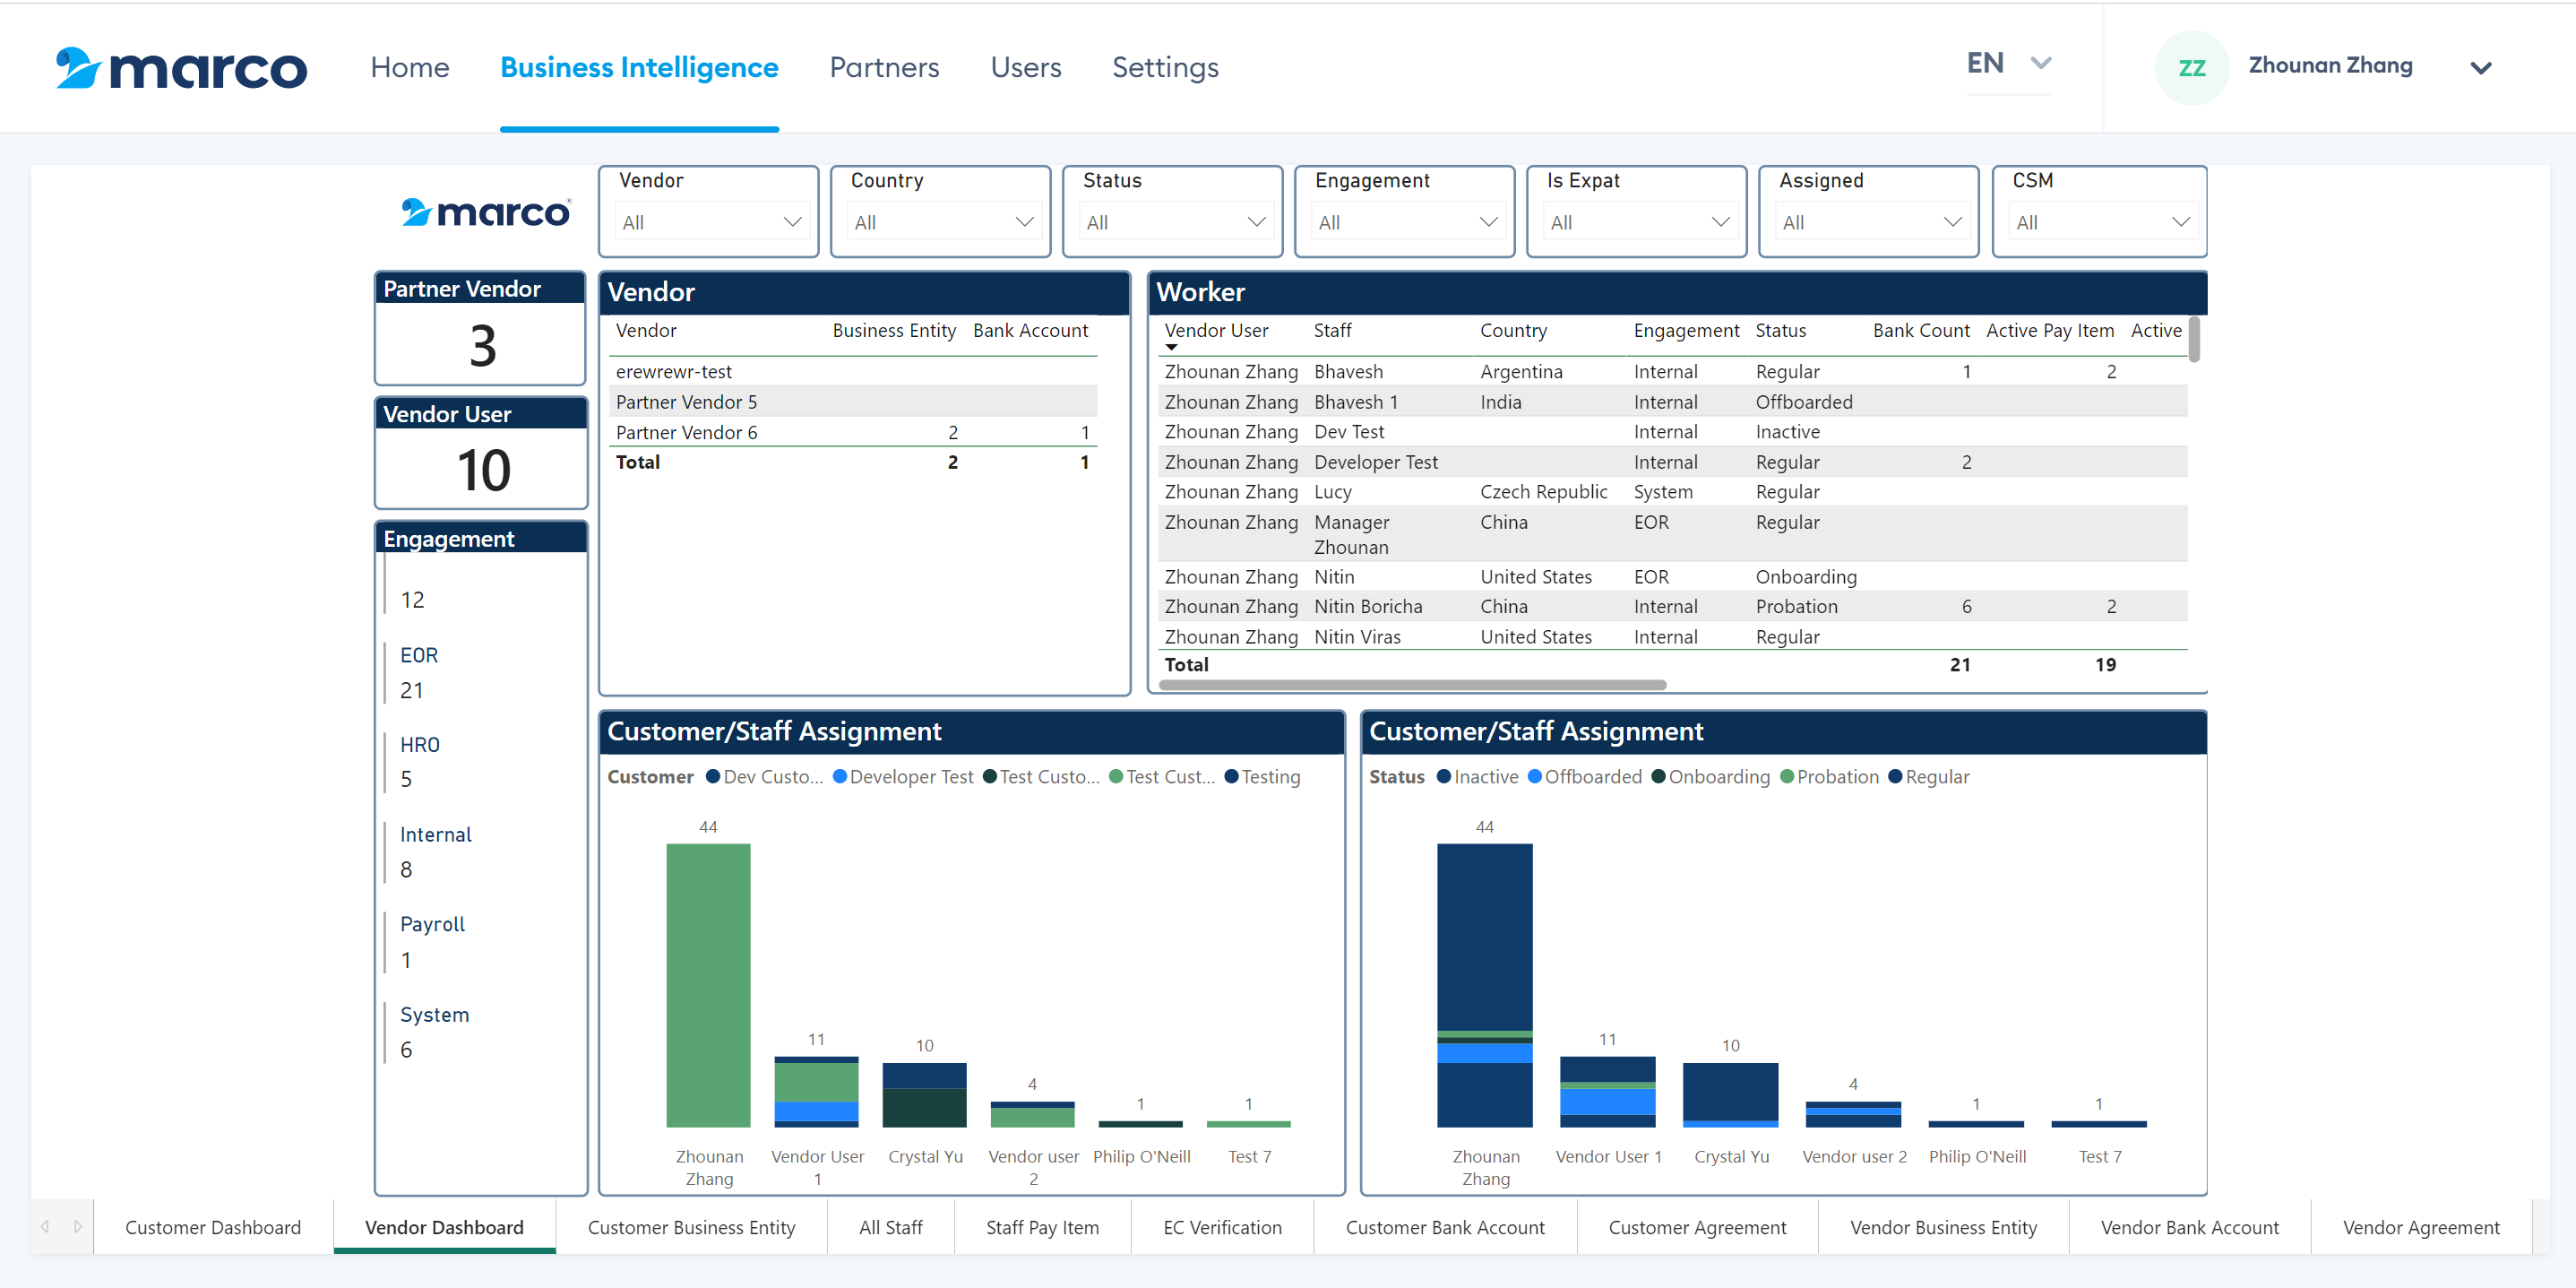
Task: Click the Offboarded status legend marker
Action: click(1534, 777)
